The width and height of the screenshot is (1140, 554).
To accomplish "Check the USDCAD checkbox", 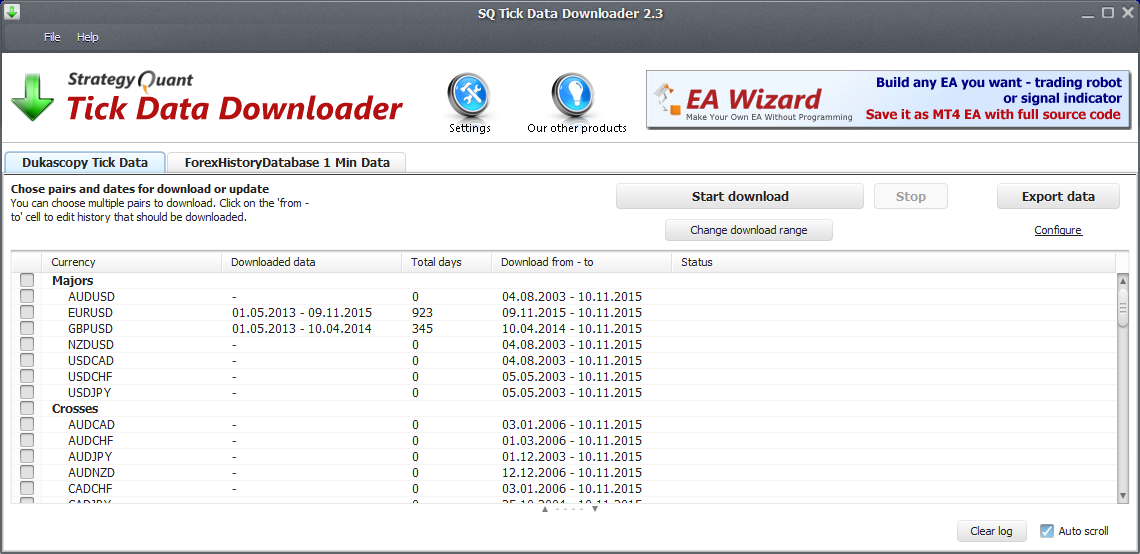I will coord(27,361).
